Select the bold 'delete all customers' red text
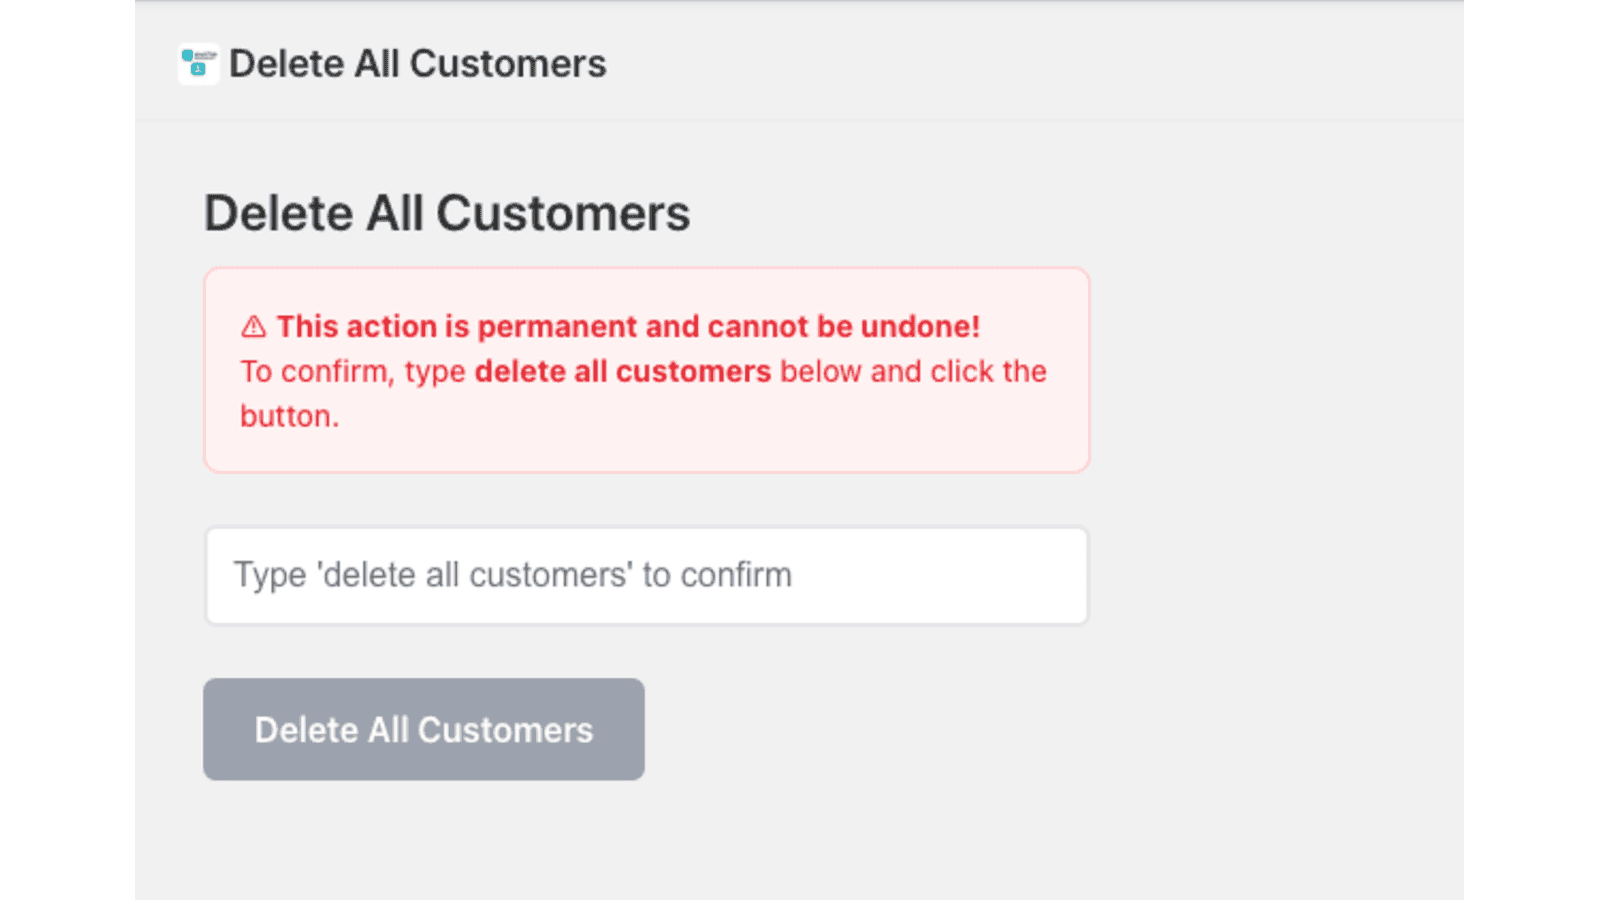This screenshot has height=900, width=1600. (x=621, y=371)
